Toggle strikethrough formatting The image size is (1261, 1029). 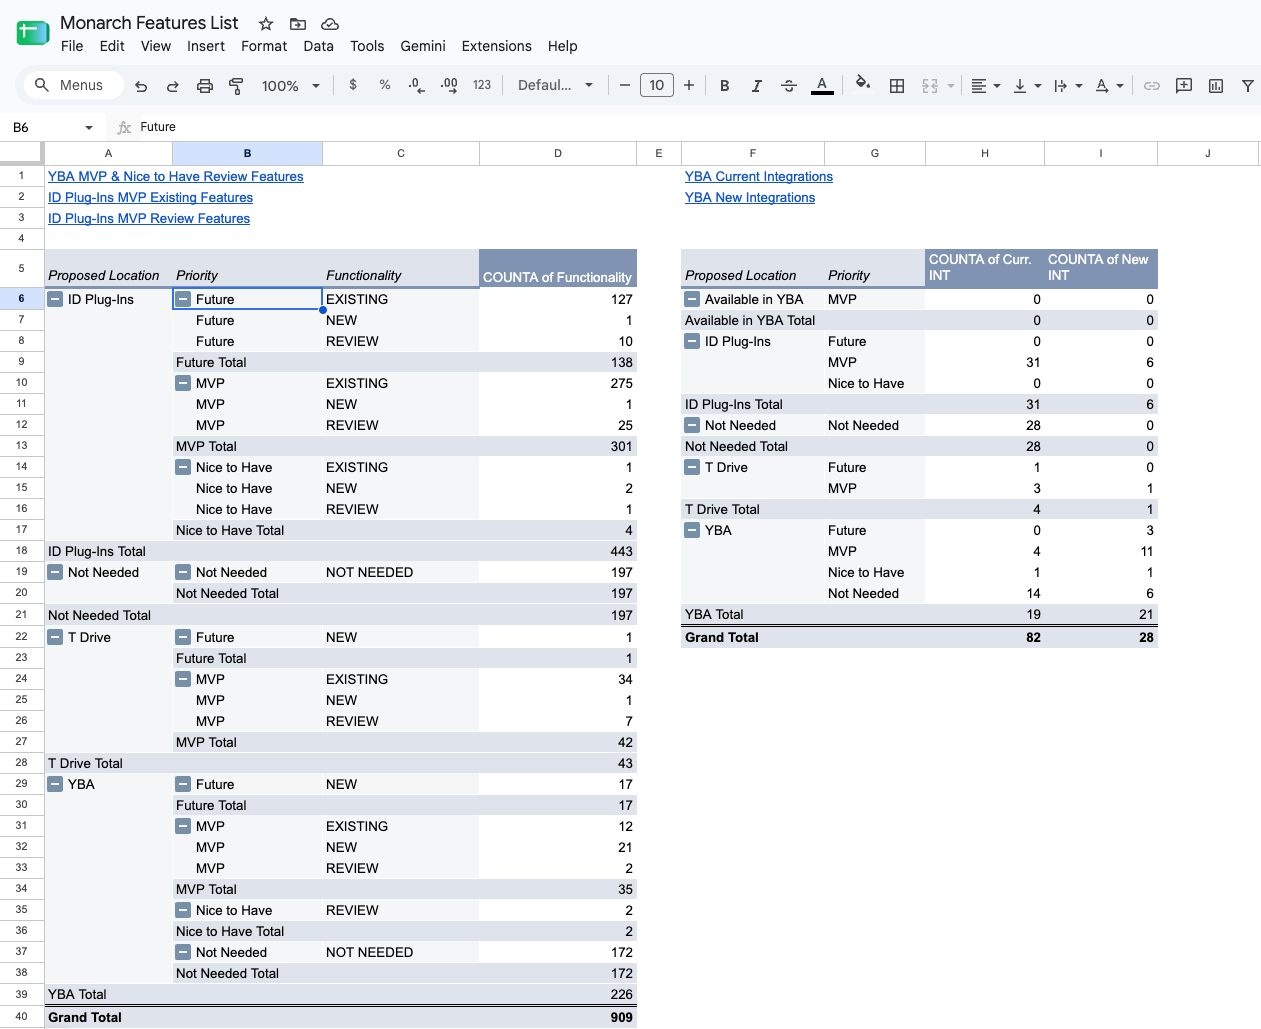click(789, 86)
